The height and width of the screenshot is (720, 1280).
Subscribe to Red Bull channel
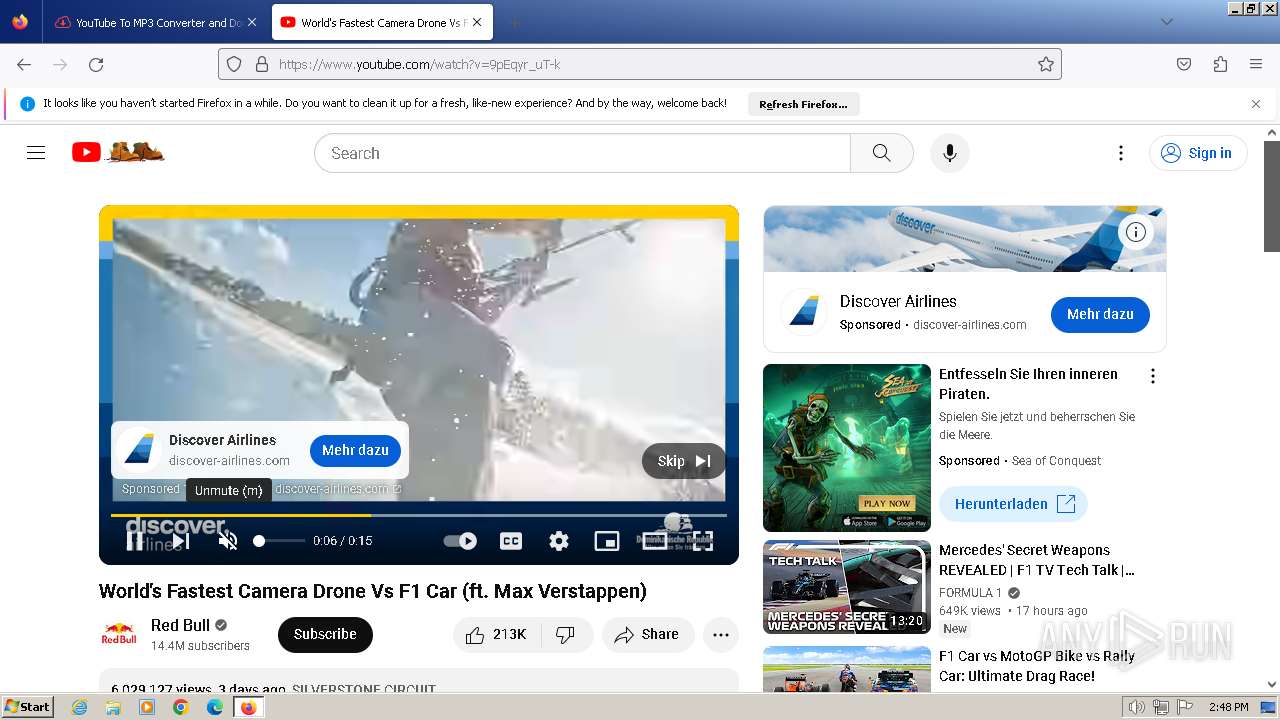click(325, 634)
